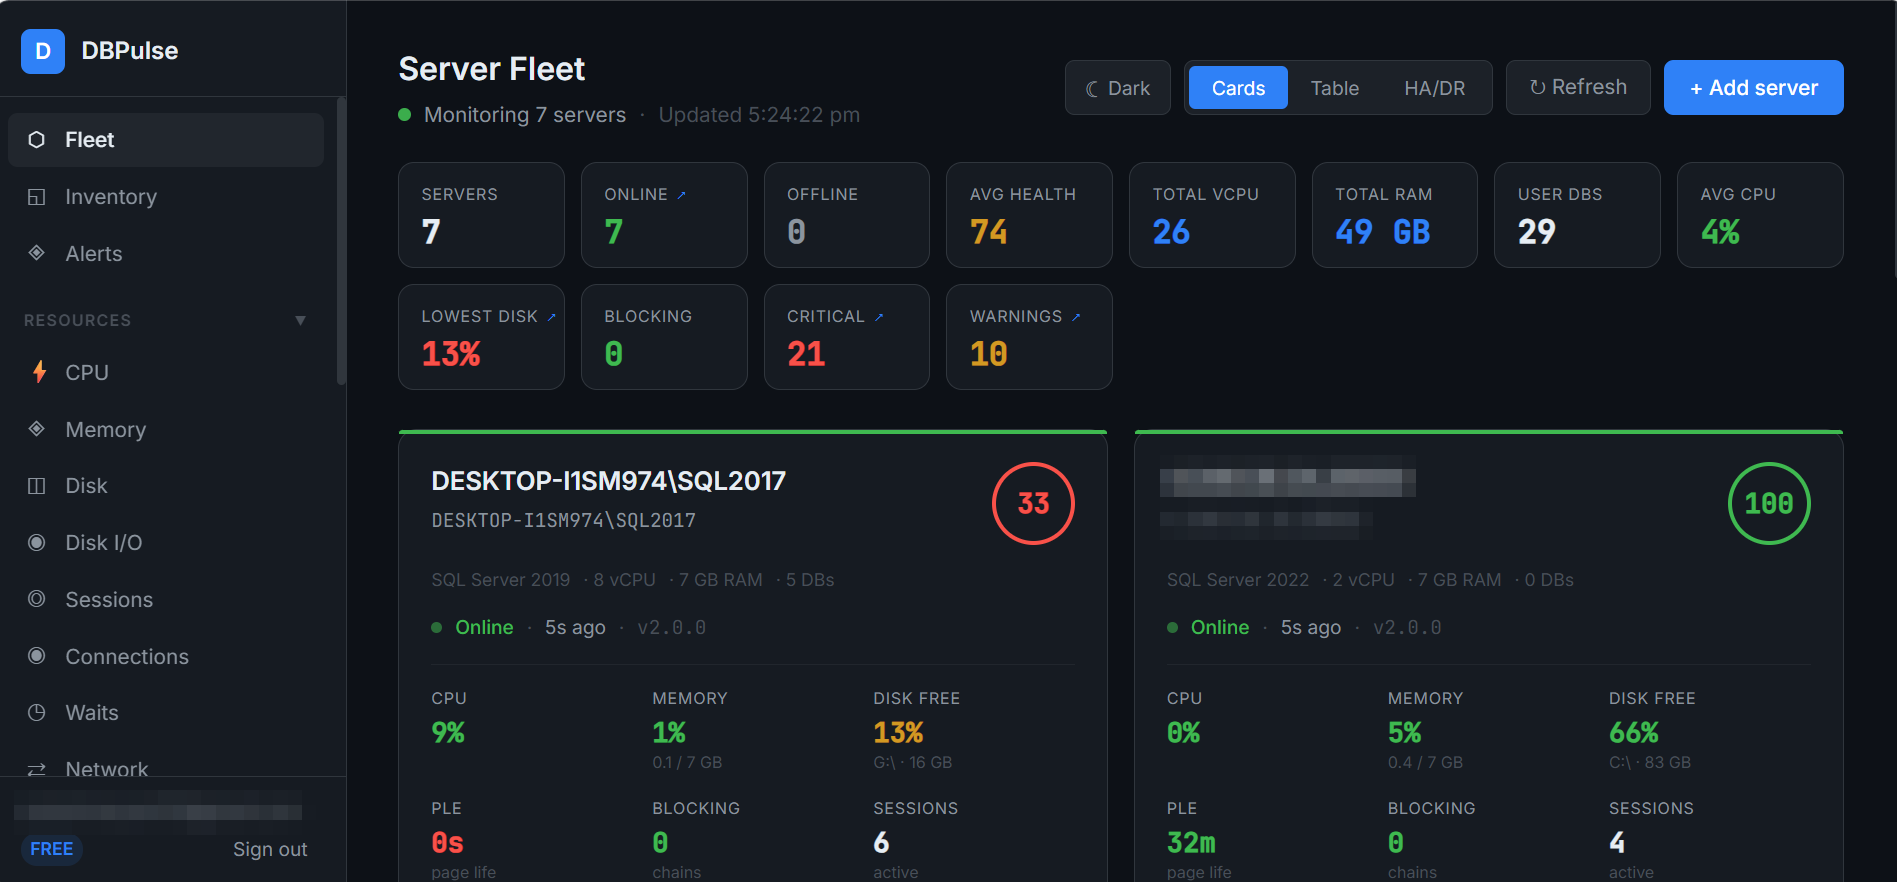Open the DESKTOP-I1SM974\SQL2017 server title
Screen dimensions: 1897x882
[x=608, y=481]
